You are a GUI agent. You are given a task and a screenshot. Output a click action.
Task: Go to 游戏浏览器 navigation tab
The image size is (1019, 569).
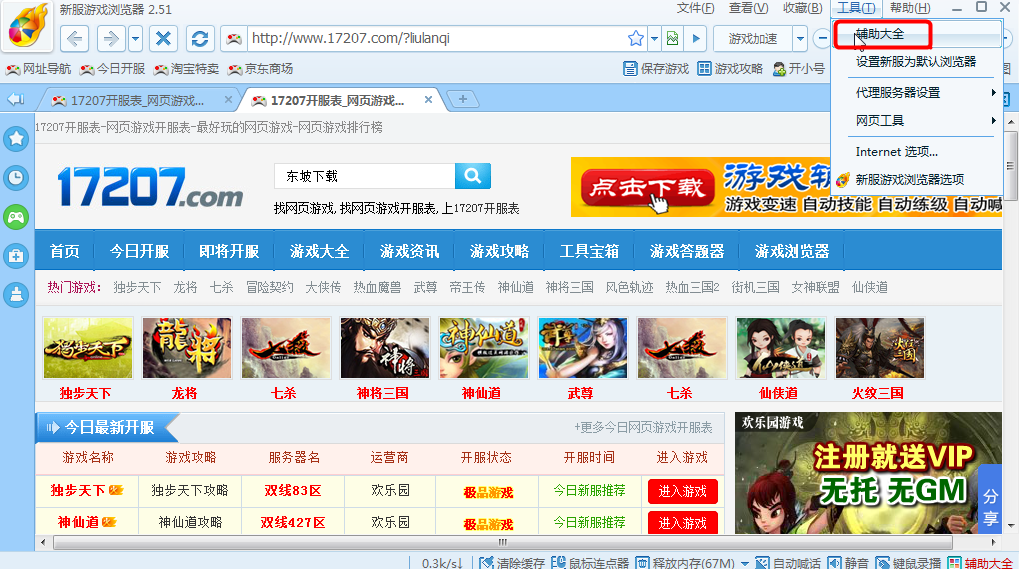(x=792, y=251)
